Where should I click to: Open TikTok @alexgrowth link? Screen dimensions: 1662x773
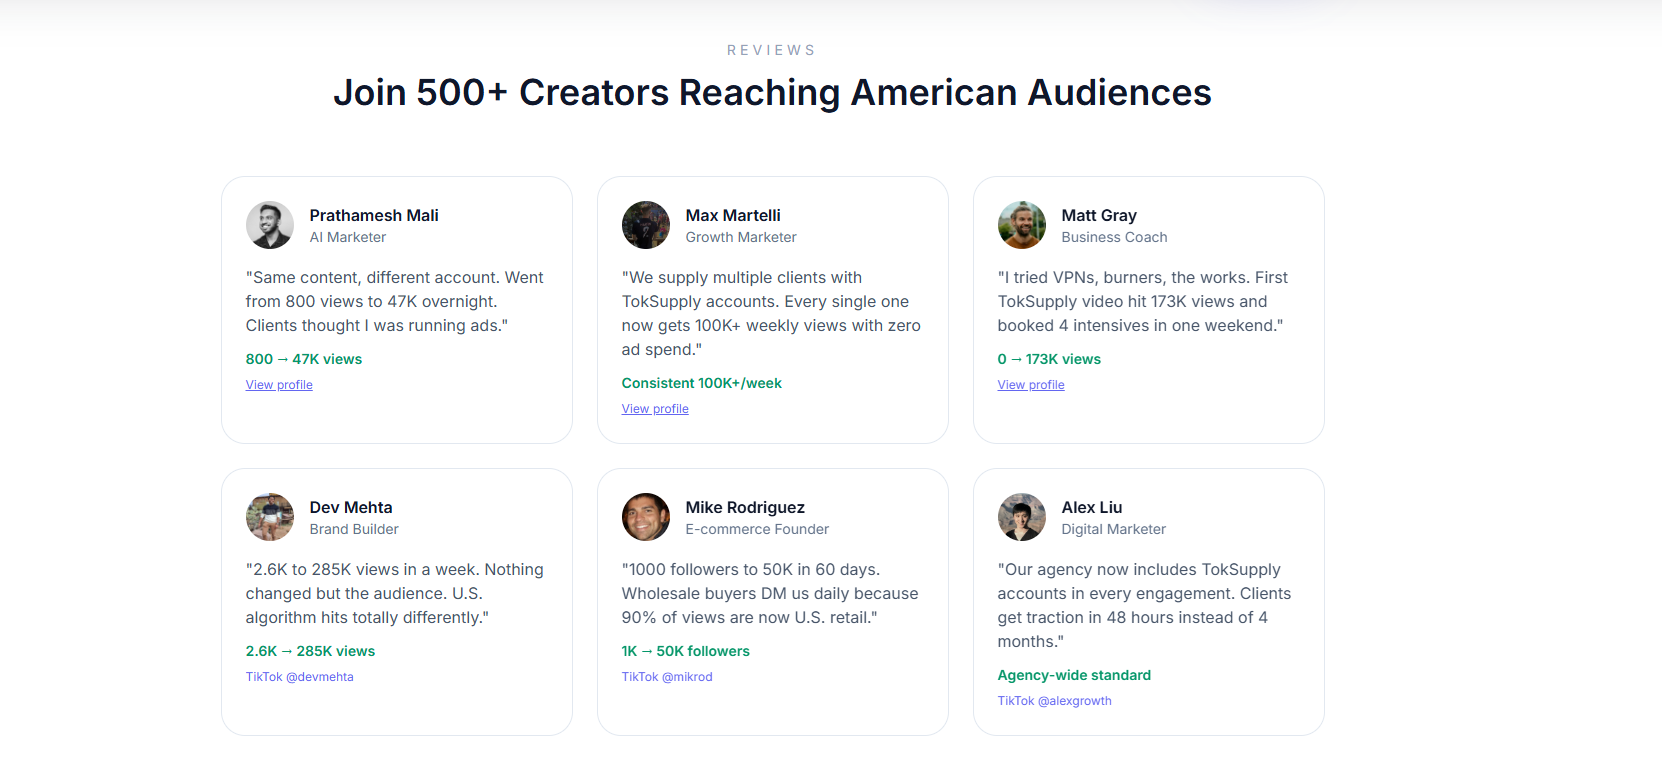click(1055, 701)
